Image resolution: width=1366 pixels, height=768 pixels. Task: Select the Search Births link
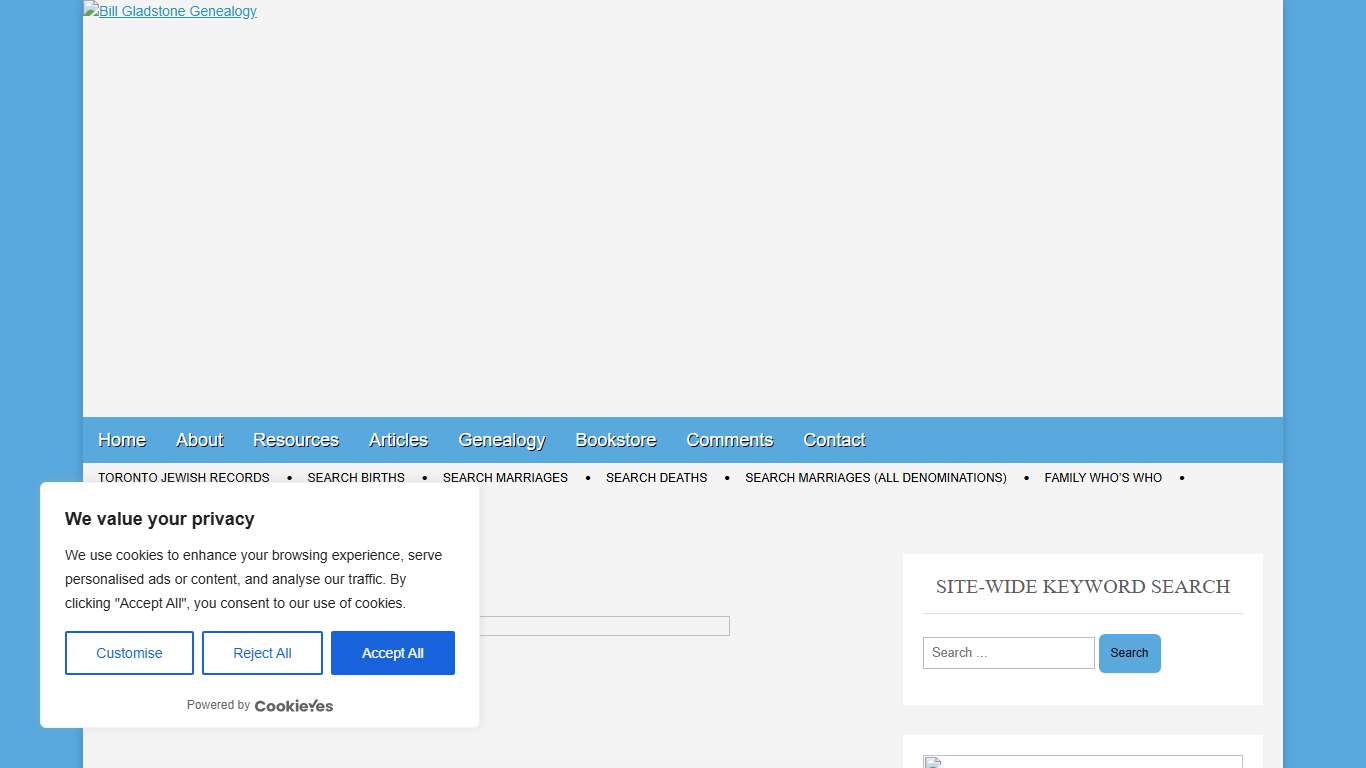click(356, 478)
